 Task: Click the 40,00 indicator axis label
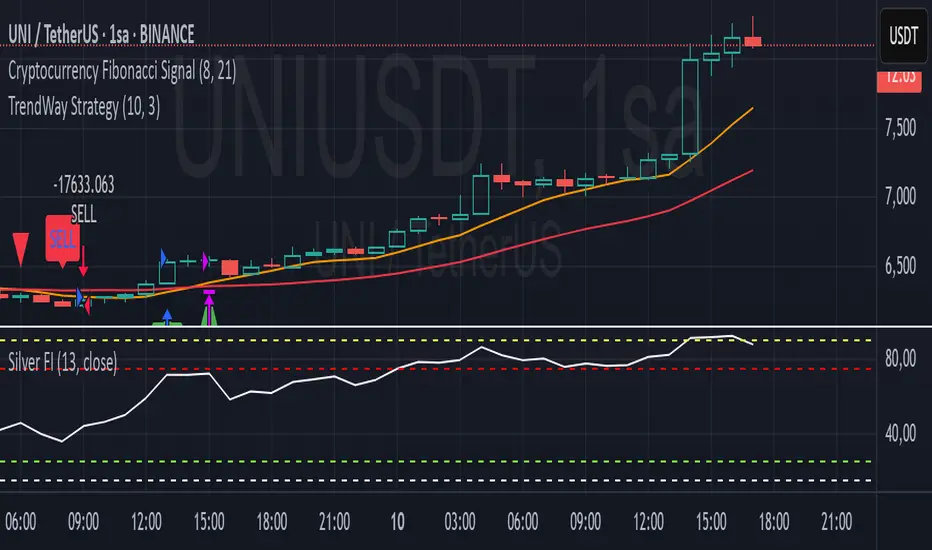[x=900, y=433]
